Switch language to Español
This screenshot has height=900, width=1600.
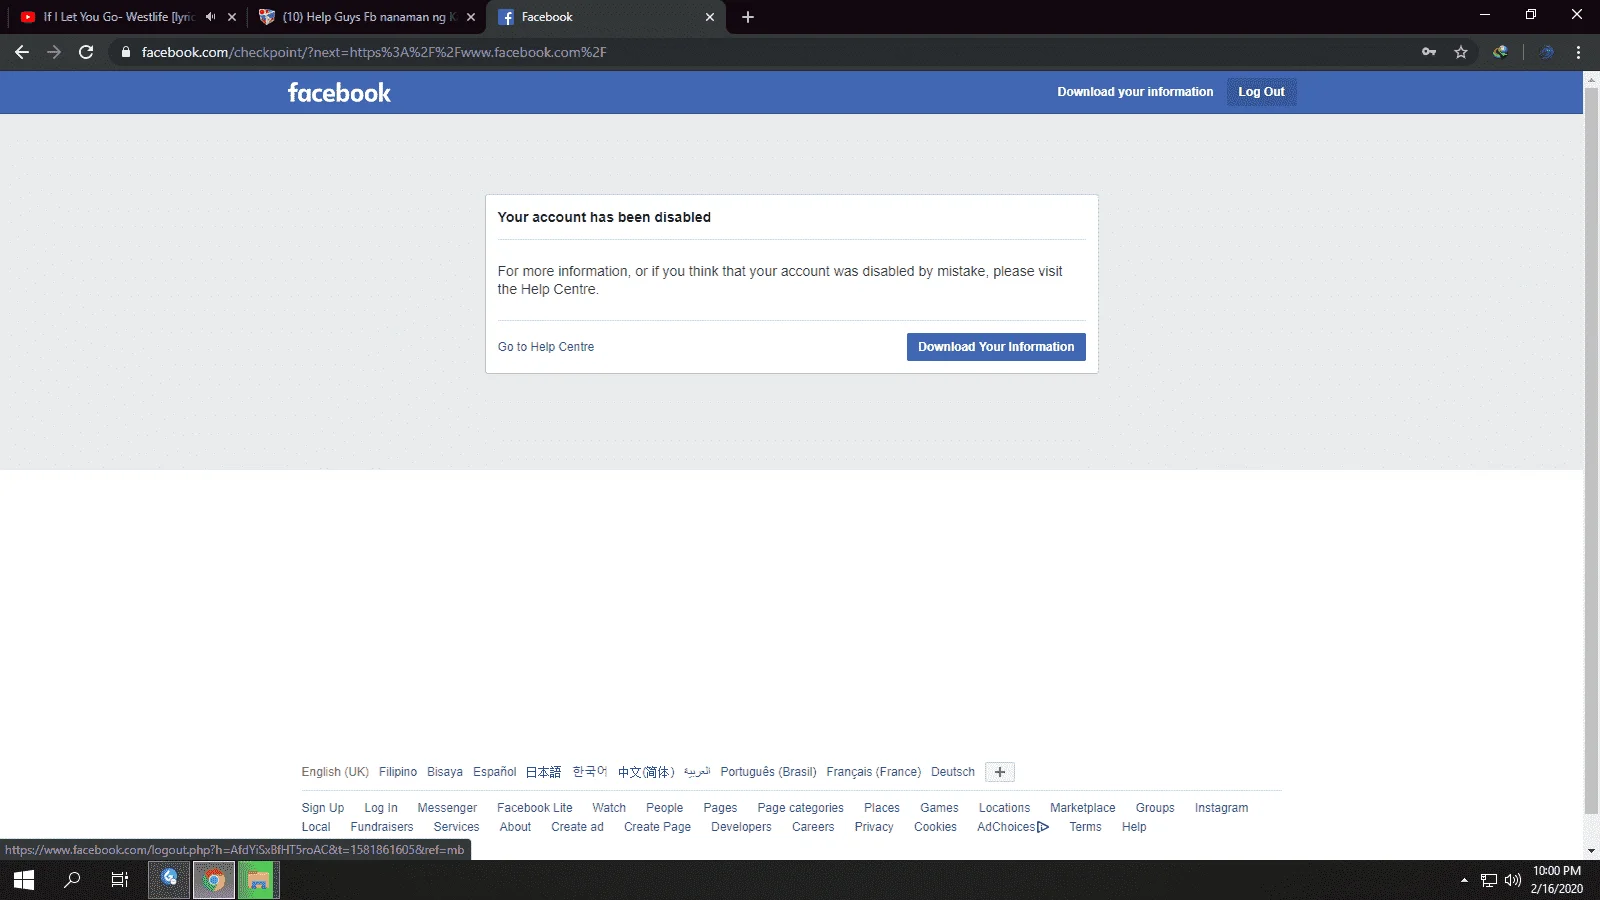[x=495, y=772]
